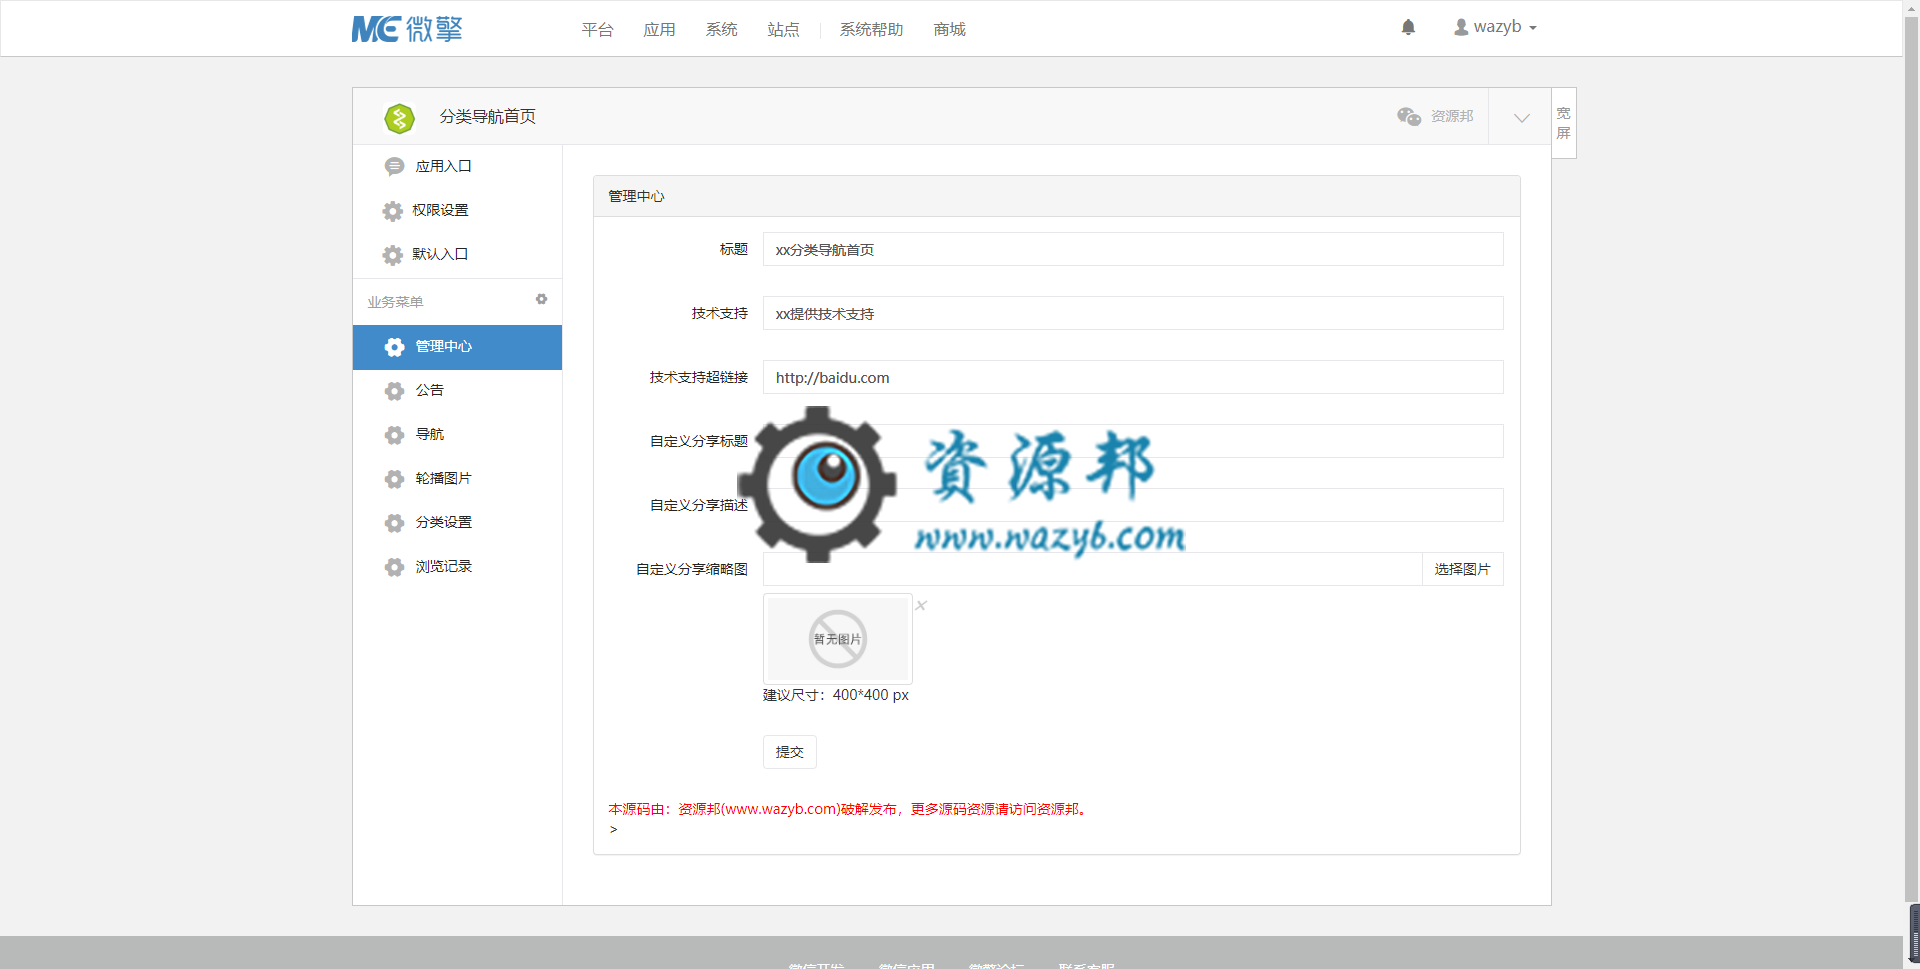1920x969 pixels.
Task: Click the green app logo icon
Action: coord(399,118)
